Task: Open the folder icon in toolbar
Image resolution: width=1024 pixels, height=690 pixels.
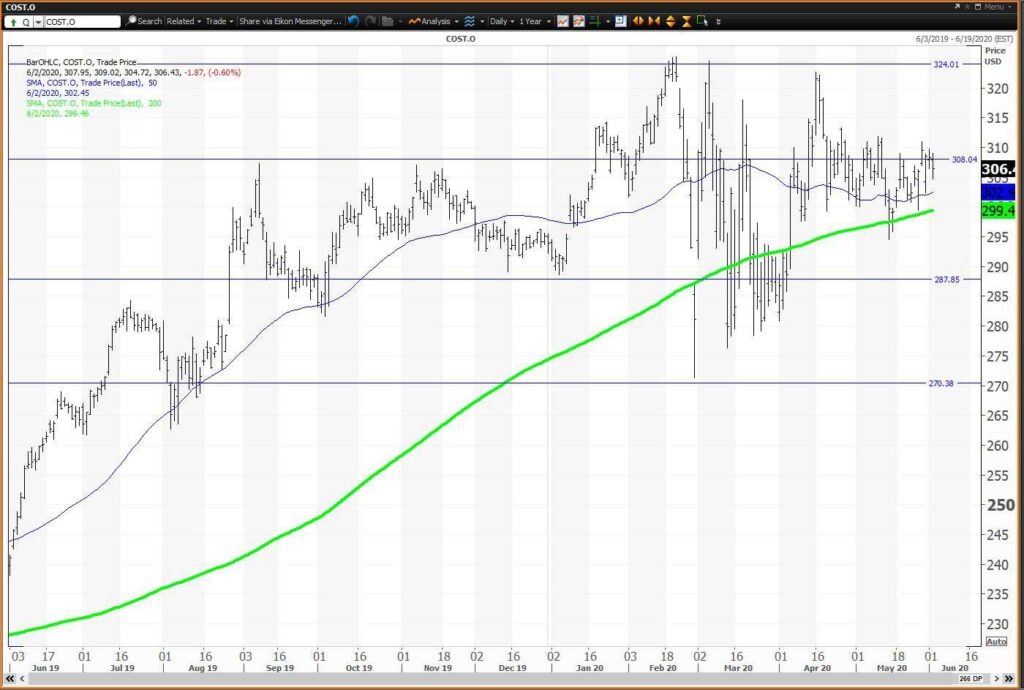Action: (387, 22)
